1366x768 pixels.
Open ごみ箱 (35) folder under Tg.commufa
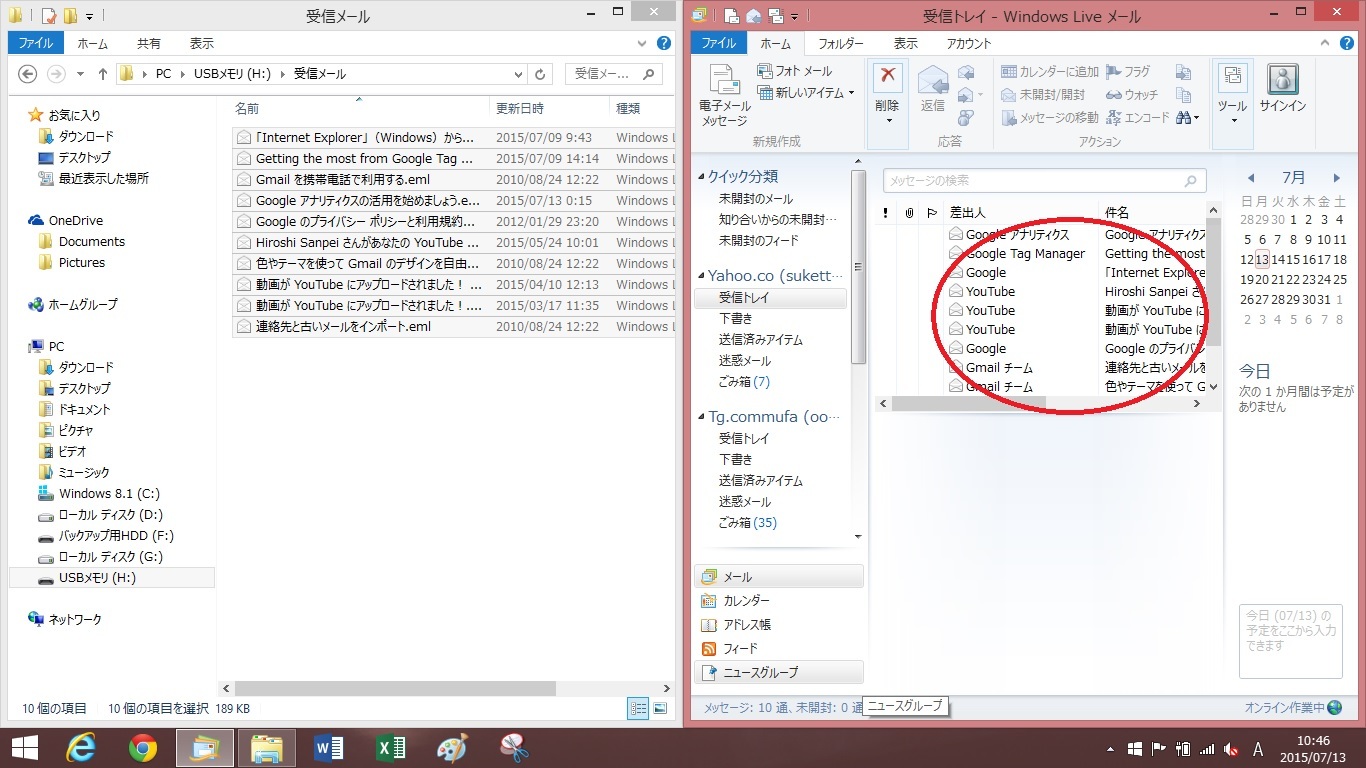(747, 523)
